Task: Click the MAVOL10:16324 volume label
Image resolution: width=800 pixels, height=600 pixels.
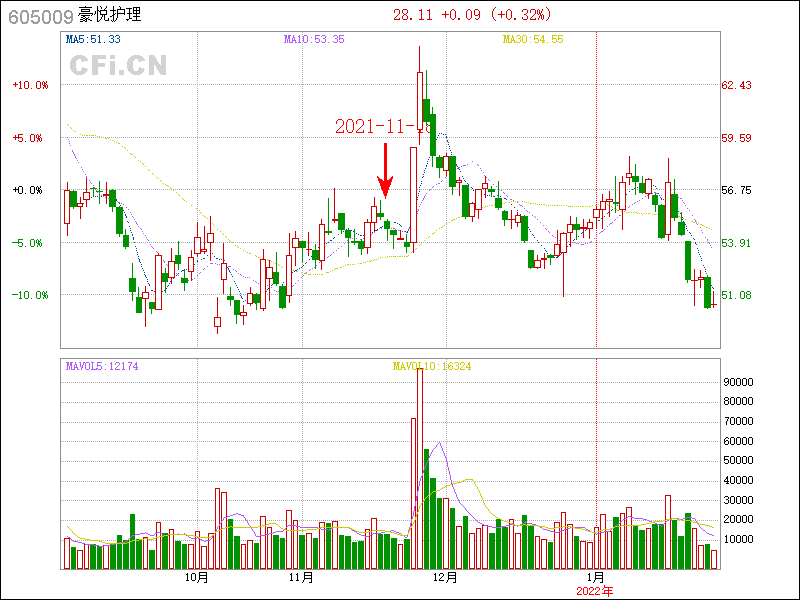Action: point(431,367)
